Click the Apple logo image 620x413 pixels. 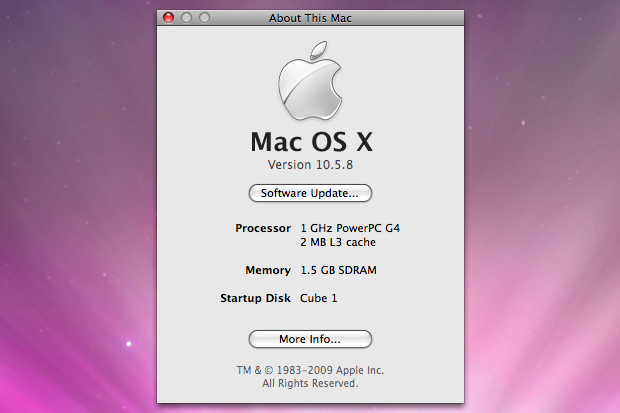point(310,80)
